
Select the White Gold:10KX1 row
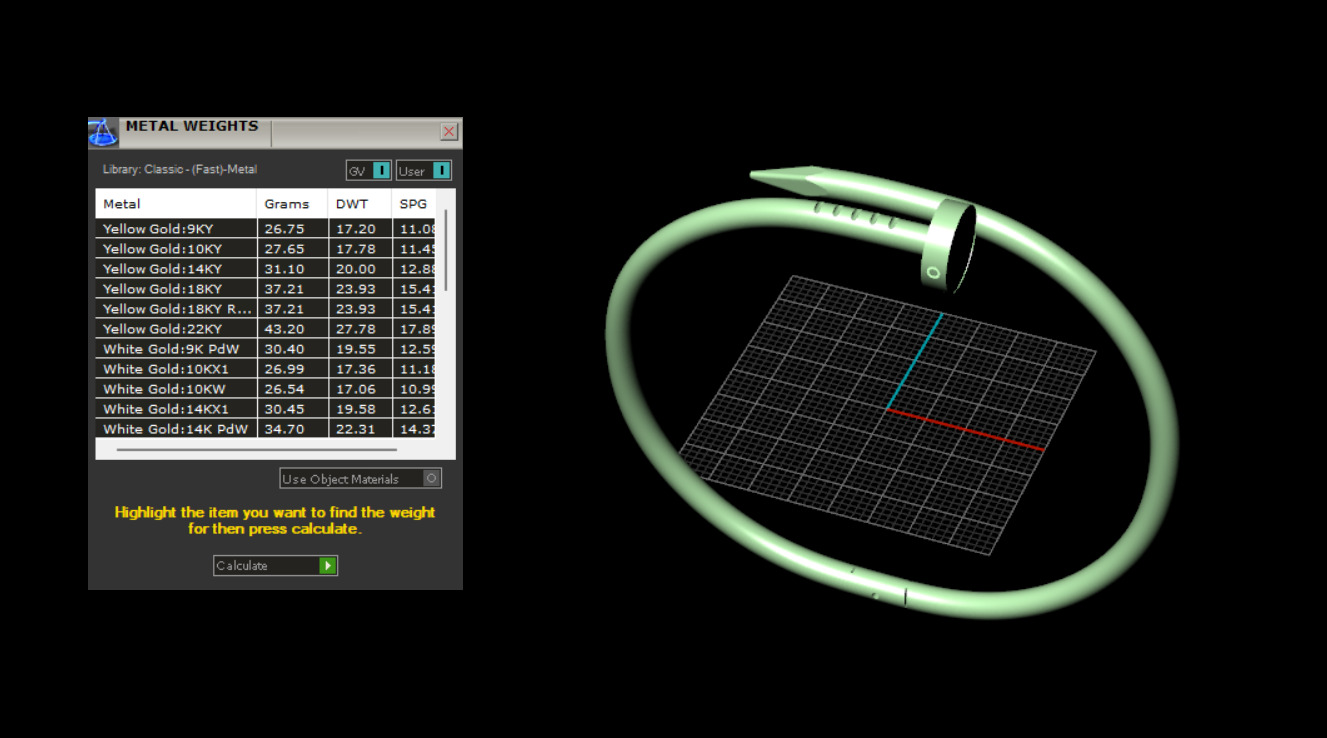(x=265, y=369)
